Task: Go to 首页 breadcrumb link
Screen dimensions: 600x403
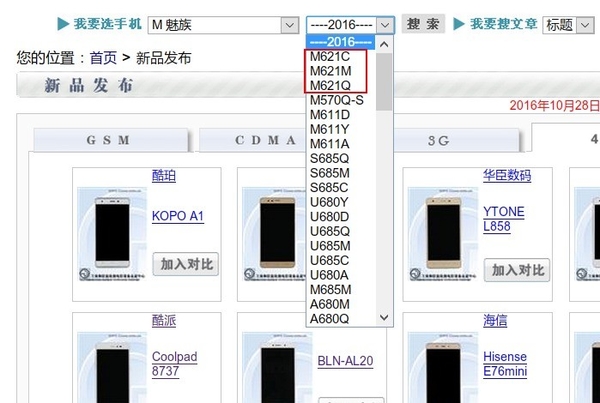Action: click(x=103, y=58)
